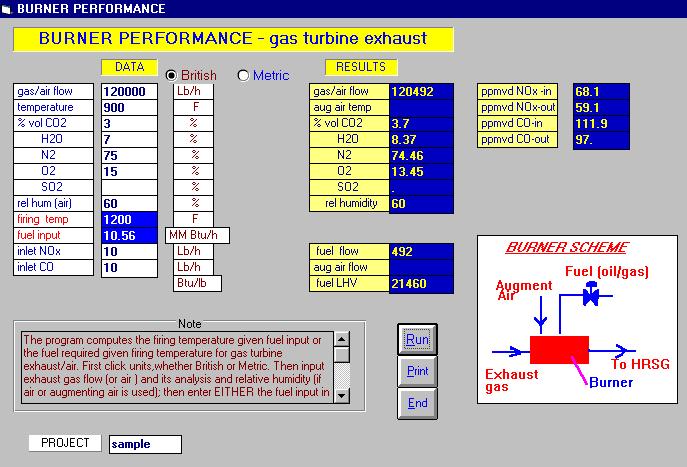Select the British units radio button
The height and width of the screenshot is (467, 687).
coord(171,76)
